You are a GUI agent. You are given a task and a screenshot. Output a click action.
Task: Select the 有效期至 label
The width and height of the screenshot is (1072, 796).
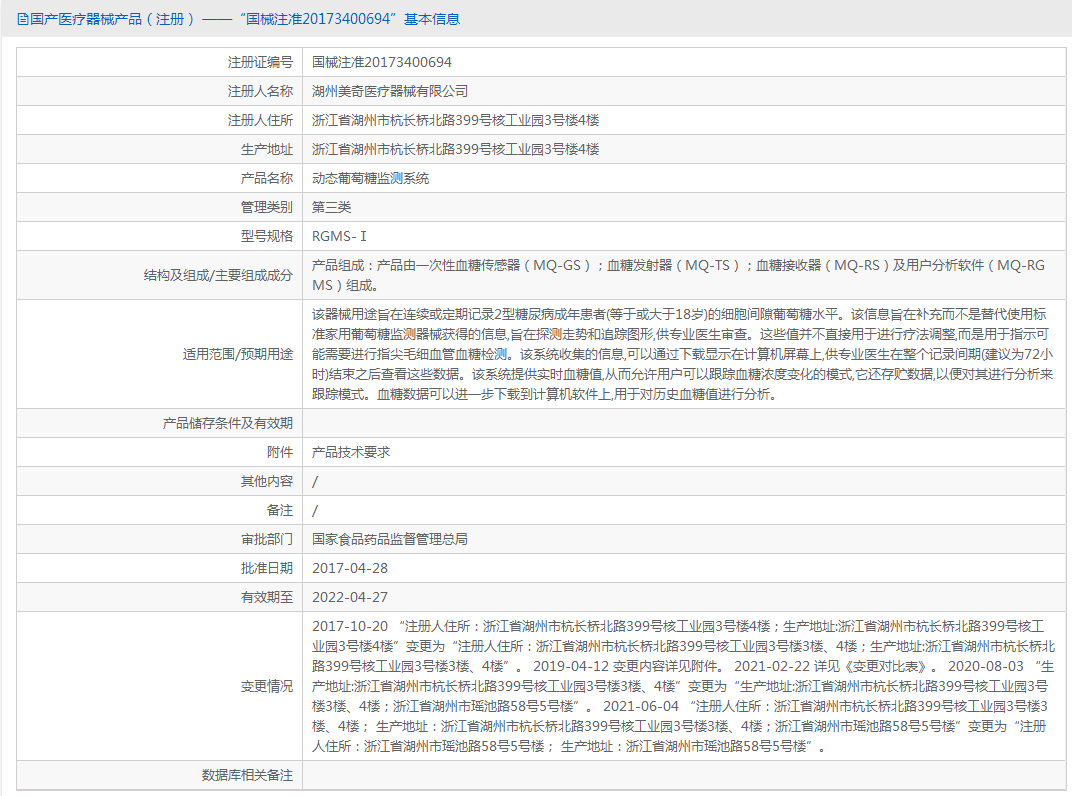click(x=267, y=597)
